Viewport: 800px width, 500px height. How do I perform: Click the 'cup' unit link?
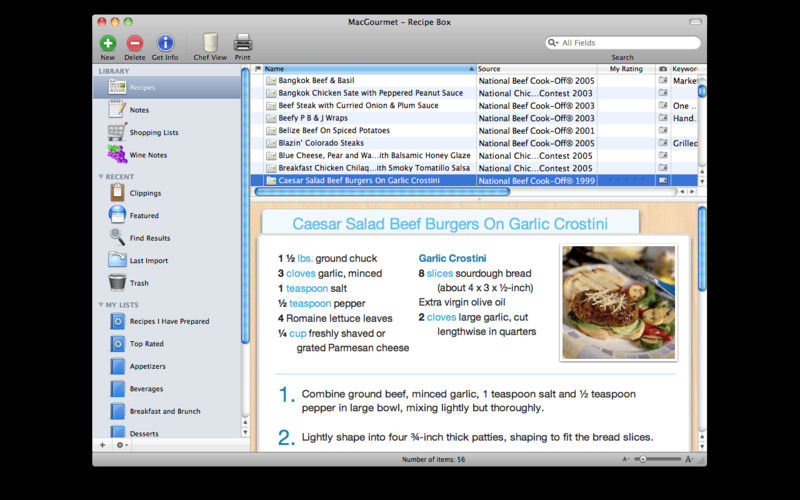pos(297,334)
